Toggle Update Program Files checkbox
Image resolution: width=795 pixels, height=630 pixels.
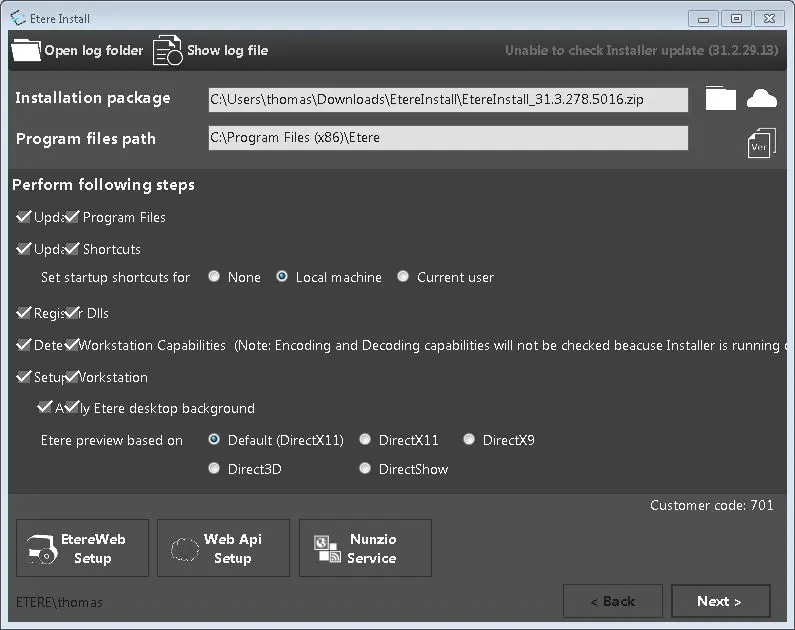(x=25, y=217)
